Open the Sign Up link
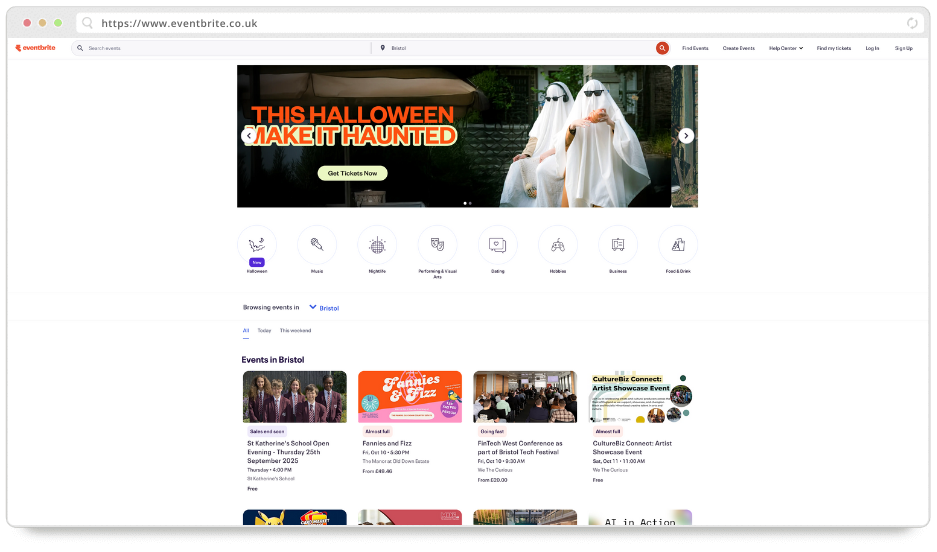 coord(903,48)
